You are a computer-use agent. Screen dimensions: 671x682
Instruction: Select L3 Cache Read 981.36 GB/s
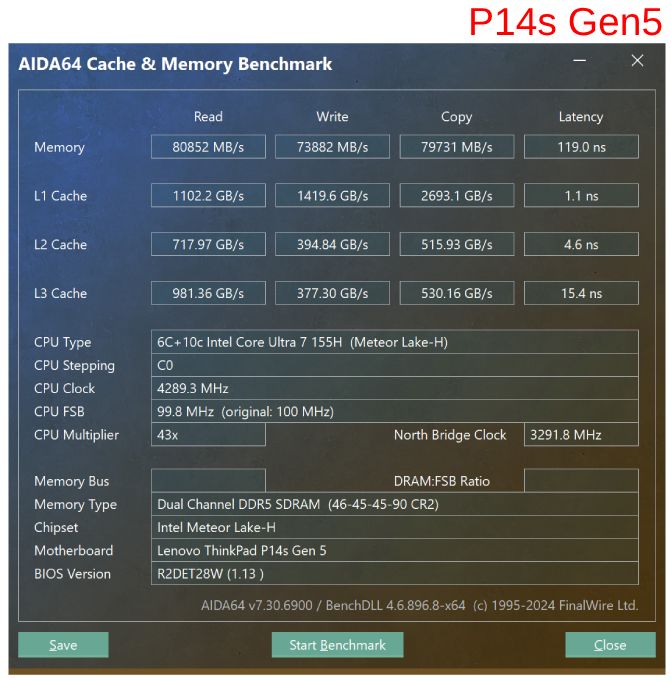click(208, 293)
